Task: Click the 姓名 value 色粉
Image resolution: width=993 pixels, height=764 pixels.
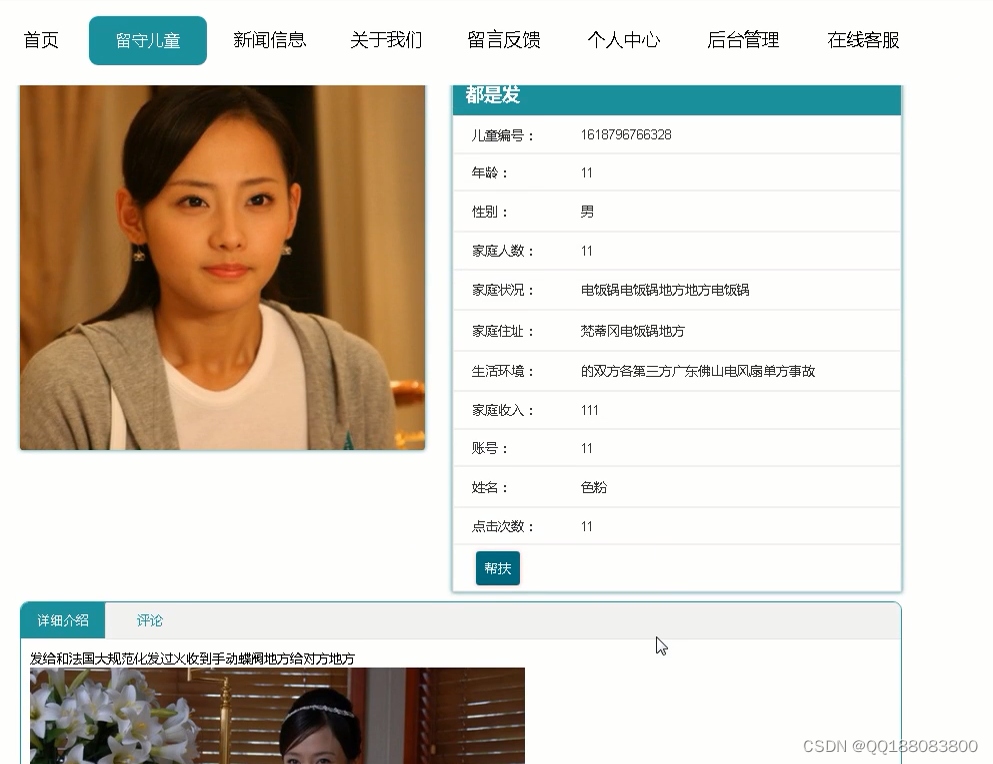Action: coord(593,487)
